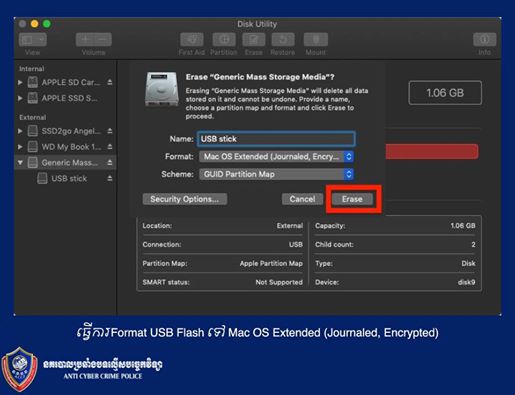Click the red disk usage bar

432,151
